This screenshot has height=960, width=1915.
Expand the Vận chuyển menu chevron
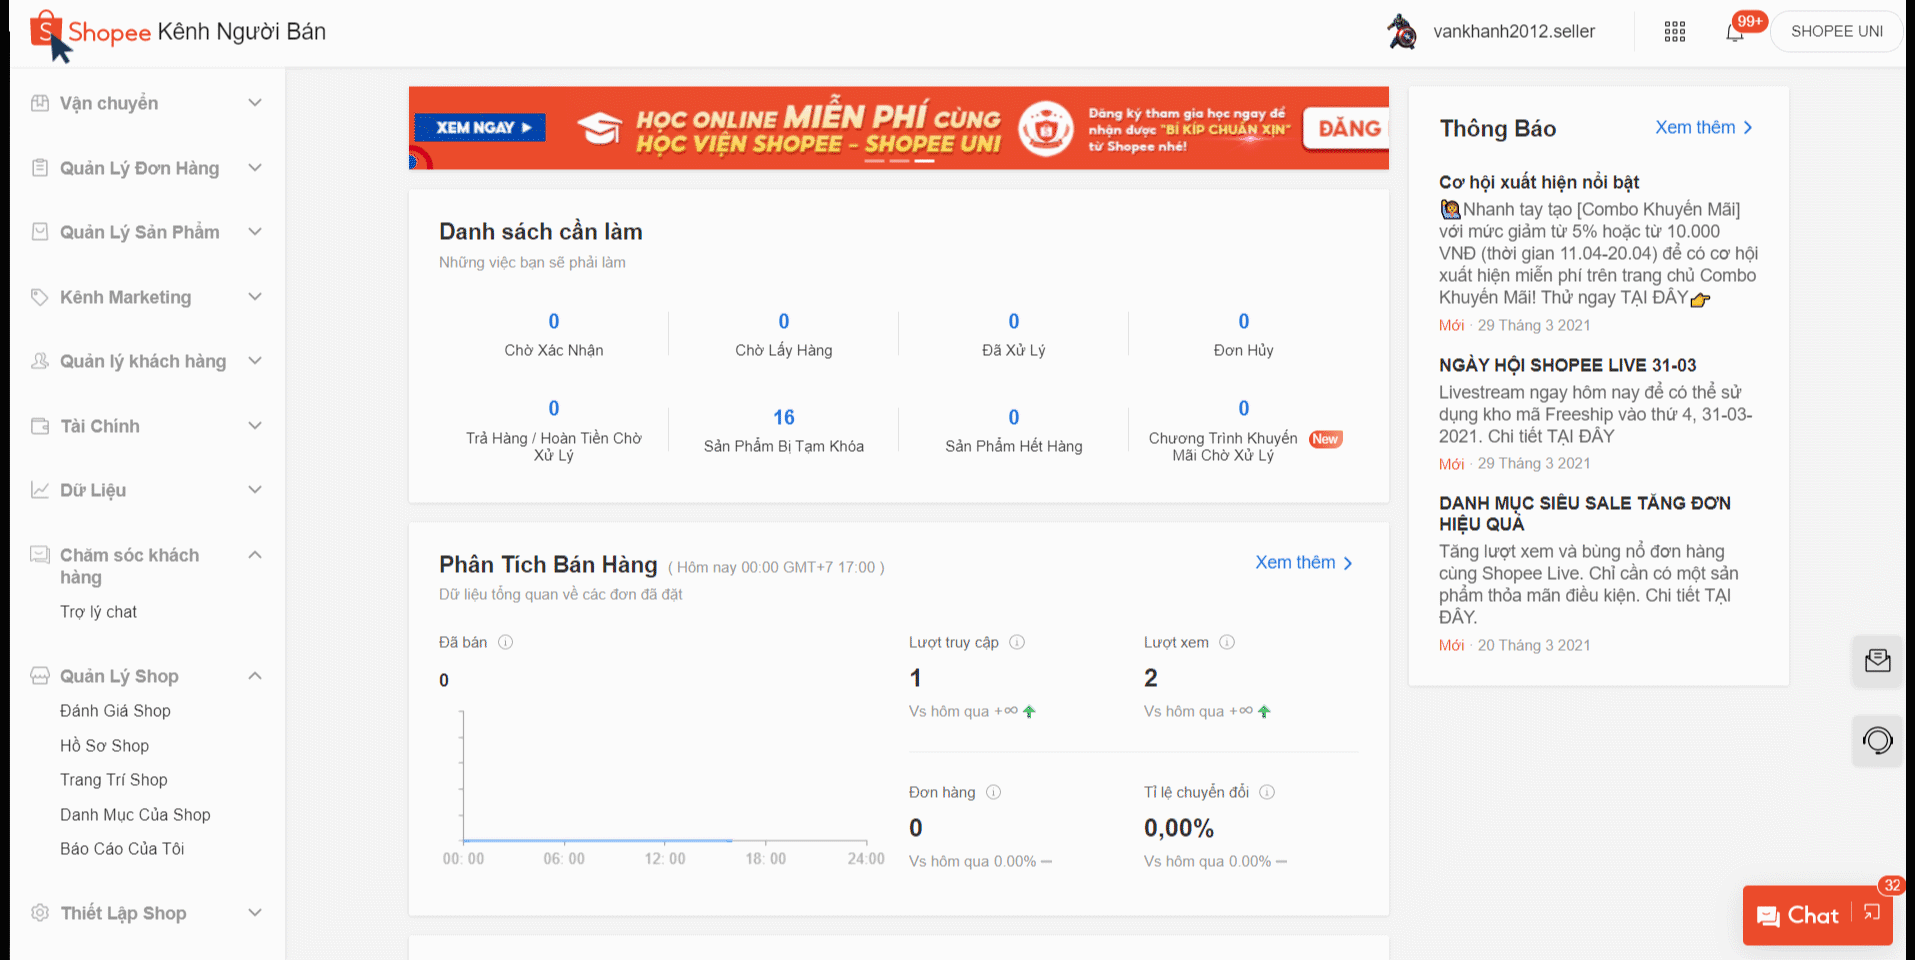pos(255,103)
